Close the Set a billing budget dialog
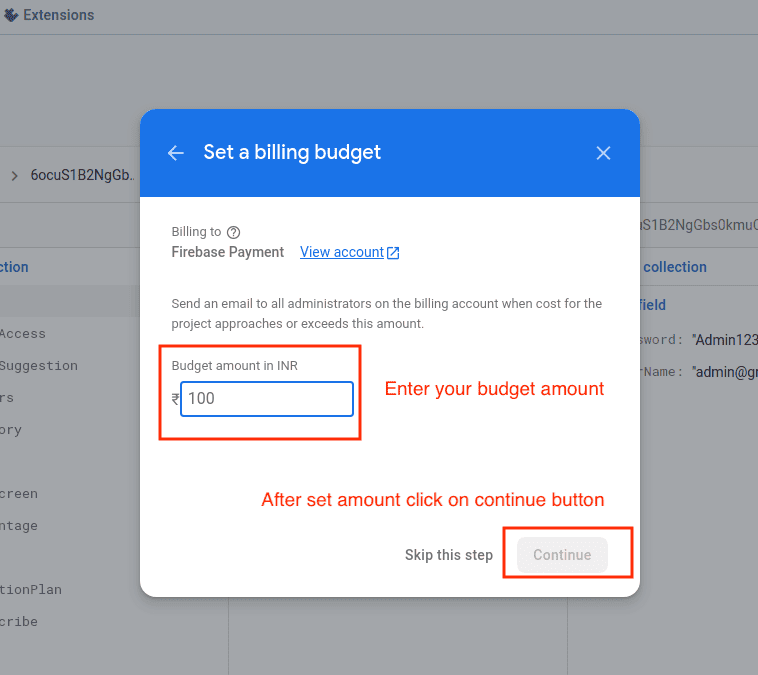 tap(603, 153)
